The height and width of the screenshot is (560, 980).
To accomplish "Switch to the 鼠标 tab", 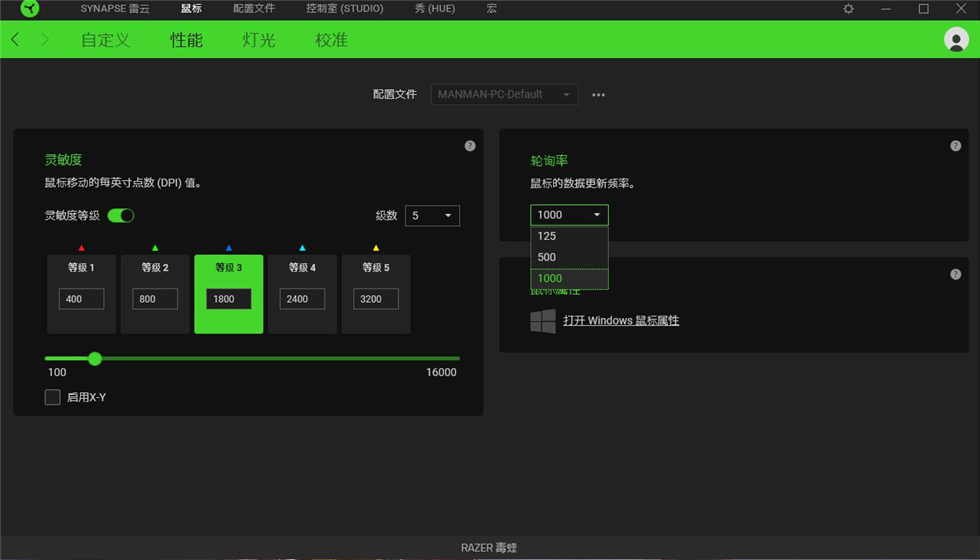I will pos(191,9).
